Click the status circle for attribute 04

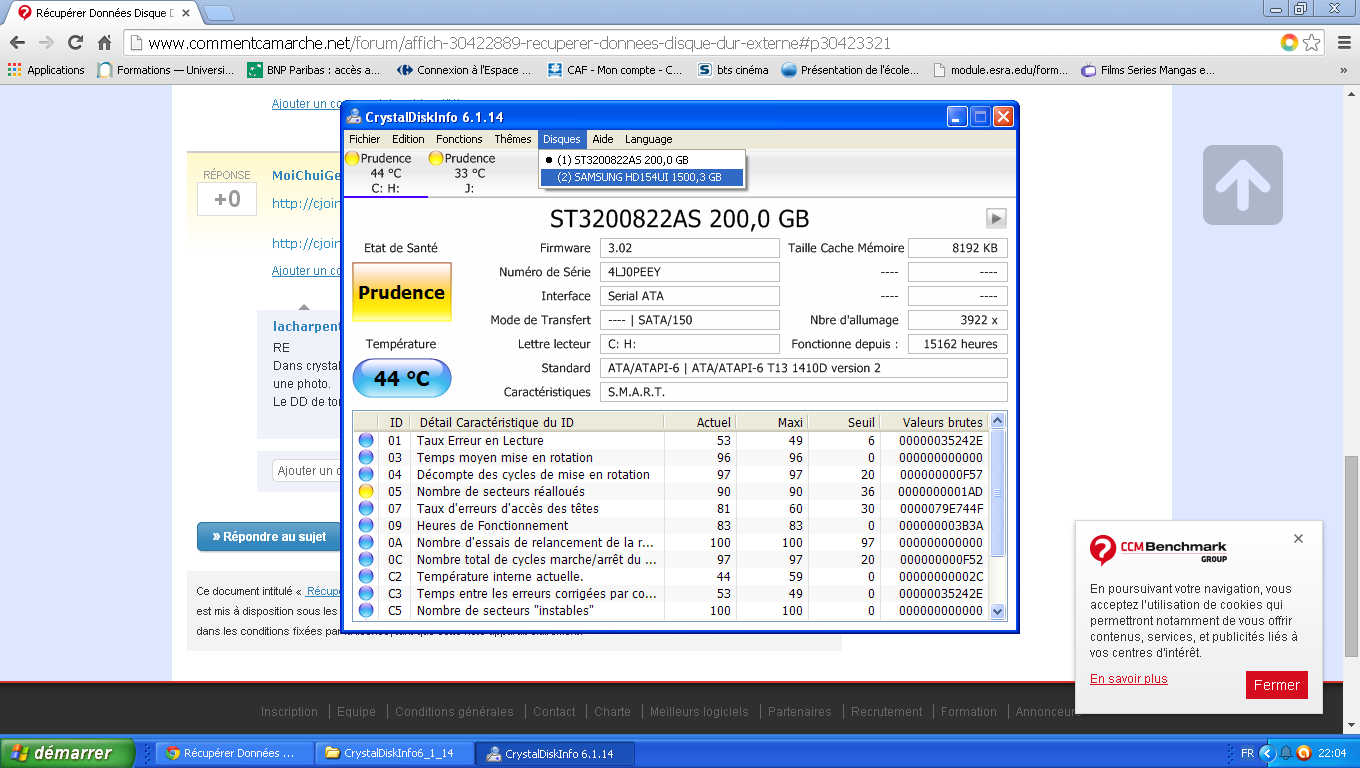tap(366, 474)
